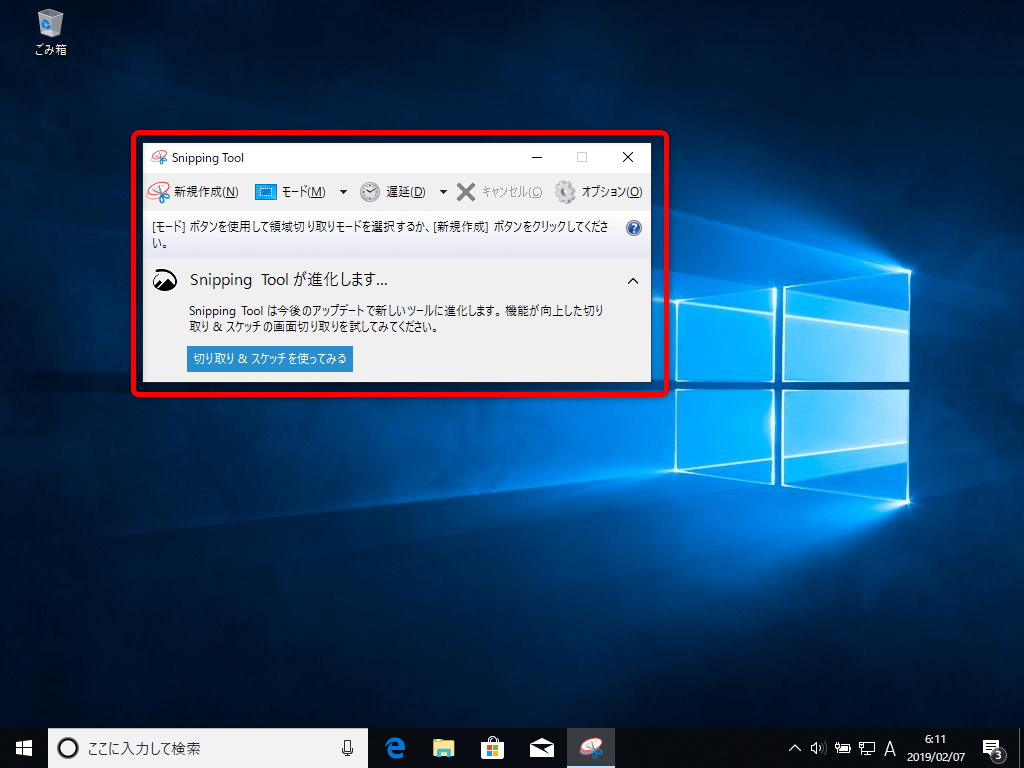Click the volume speaker icon in the system tray

coord(818,747)
